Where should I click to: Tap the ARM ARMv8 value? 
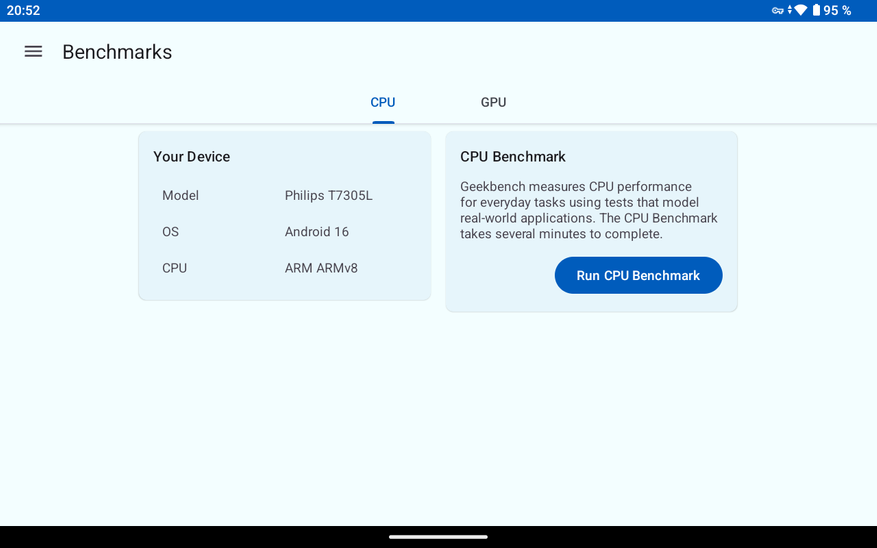click(x=321, y=268)
